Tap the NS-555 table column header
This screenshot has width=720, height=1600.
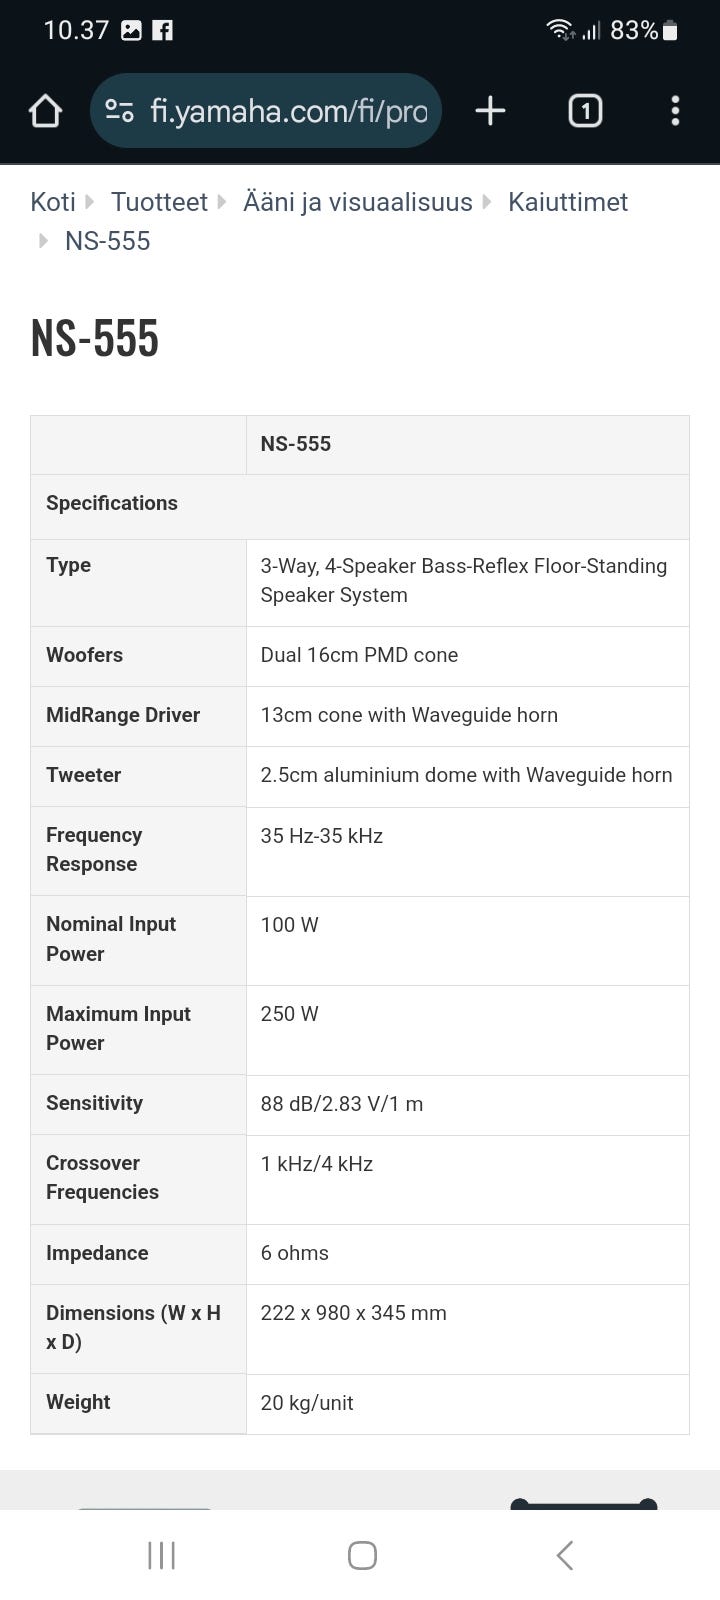tap(296, 444)
